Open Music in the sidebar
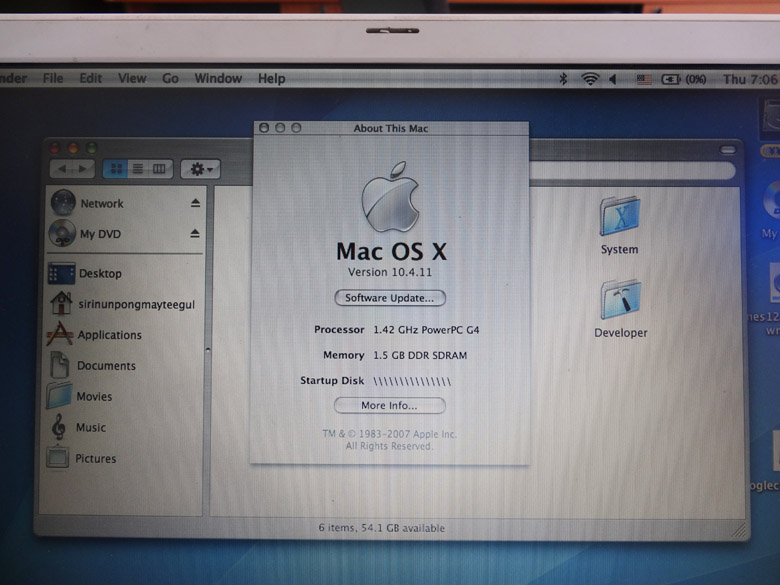Viewport: 780px width, 585px height. [91, 427]
